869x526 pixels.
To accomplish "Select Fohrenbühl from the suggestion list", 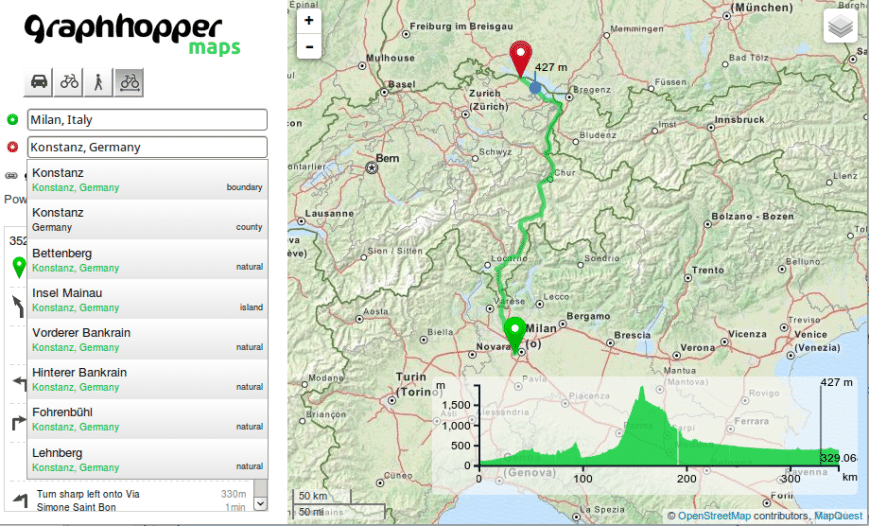I will 147,418.
